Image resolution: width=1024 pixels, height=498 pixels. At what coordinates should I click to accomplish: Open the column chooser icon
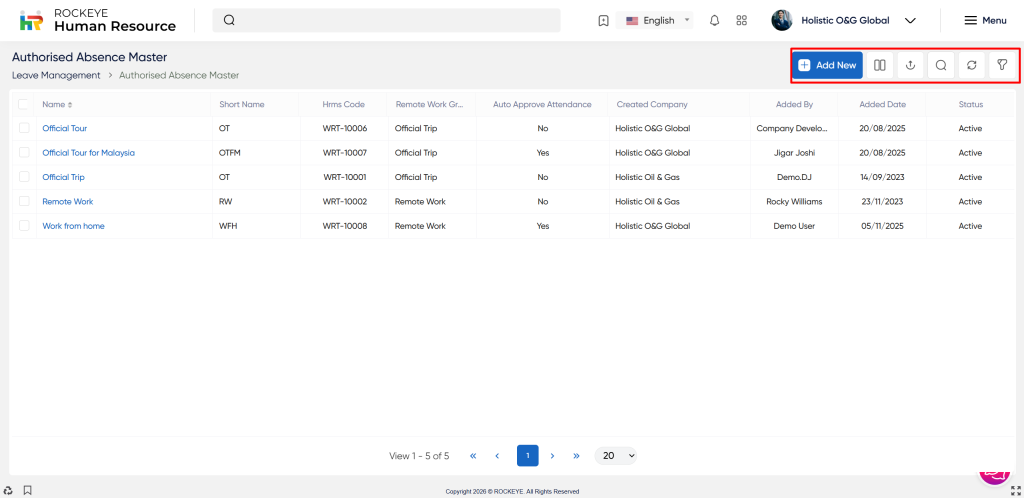[879, 65]
